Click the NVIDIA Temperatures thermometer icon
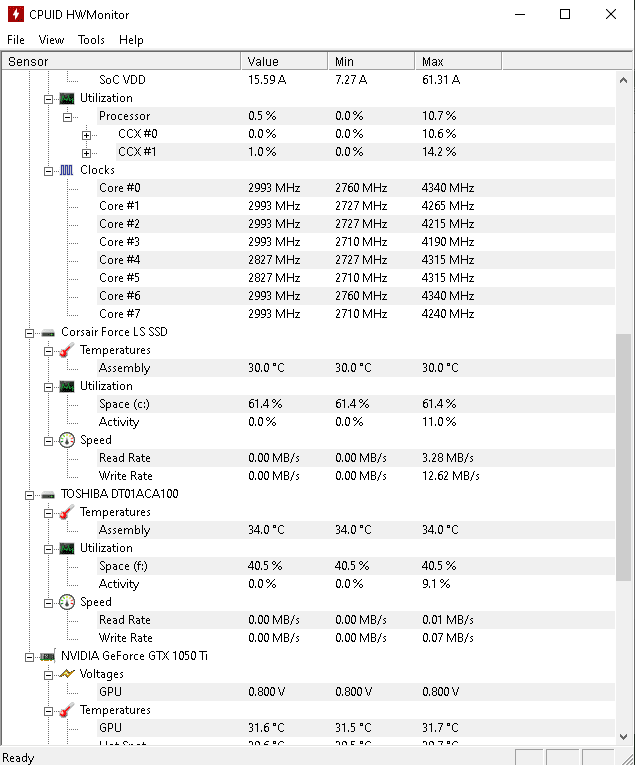This screenshot has height=765, width=635. click(x=67, y=710)
